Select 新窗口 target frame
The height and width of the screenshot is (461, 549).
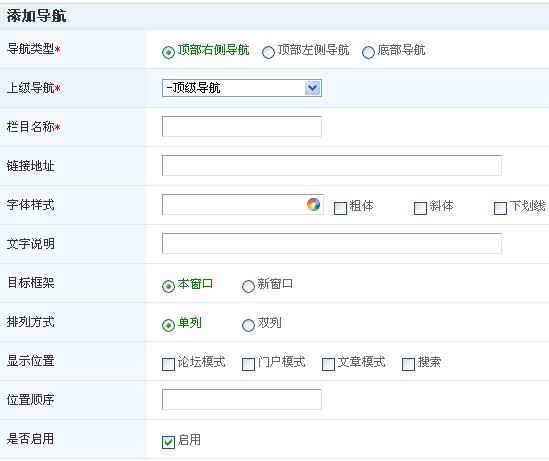point(248,286)
